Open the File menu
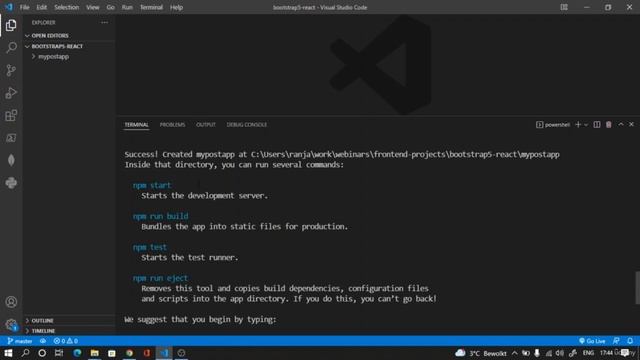This screenshot has width=640, height=360. [x=24, y=7]
